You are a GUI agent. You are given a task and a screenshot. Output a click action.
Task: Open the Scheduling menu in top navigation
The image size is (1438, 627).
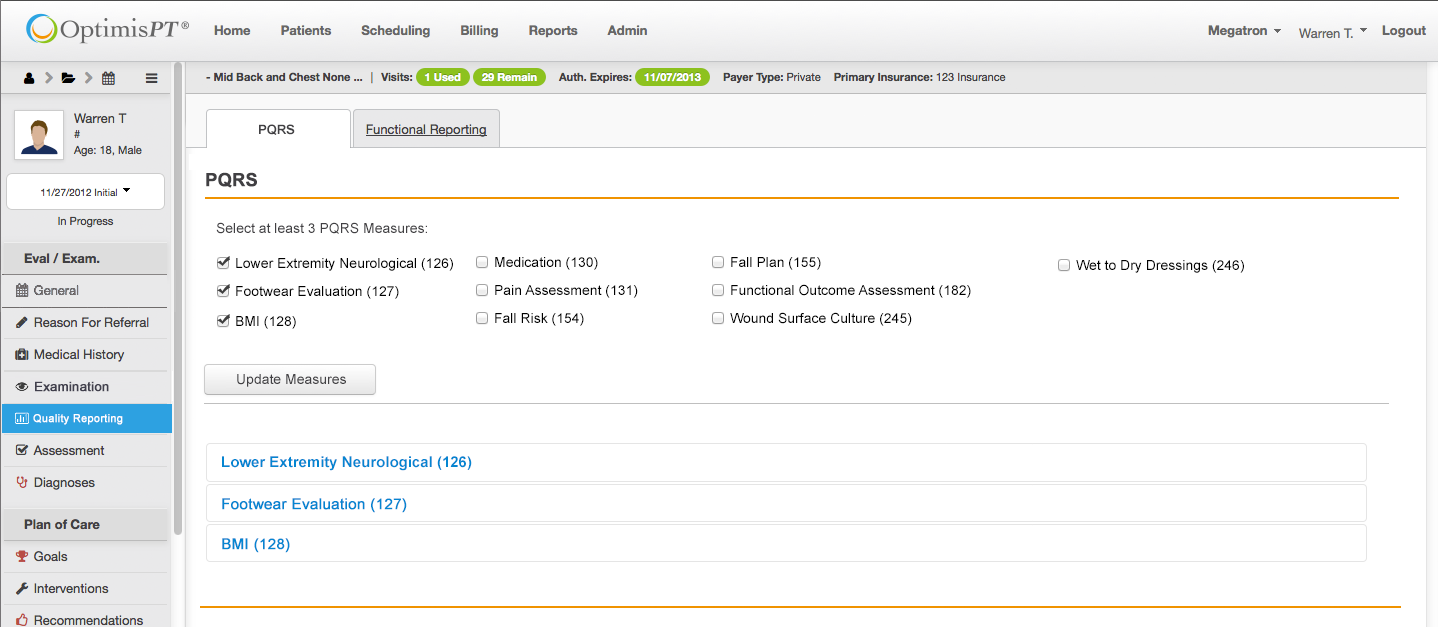coord(395,31)
